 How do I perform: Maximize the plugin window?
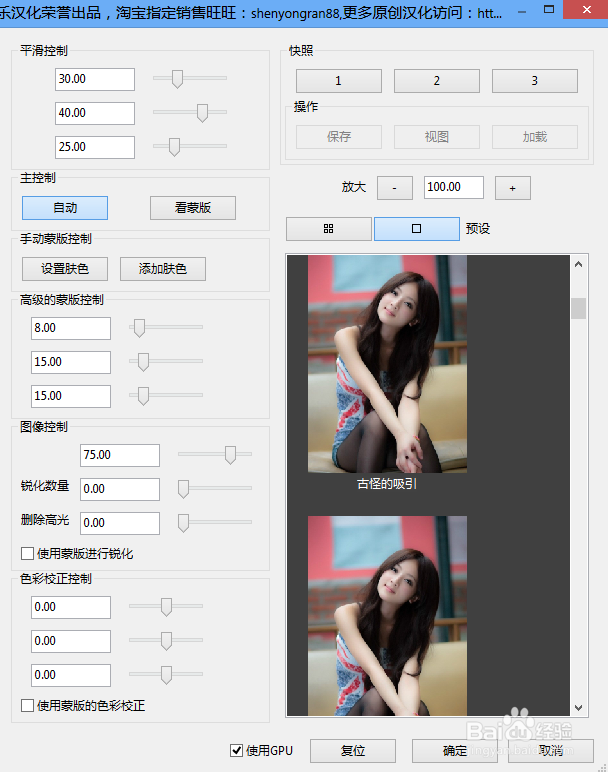coord(549,10)
